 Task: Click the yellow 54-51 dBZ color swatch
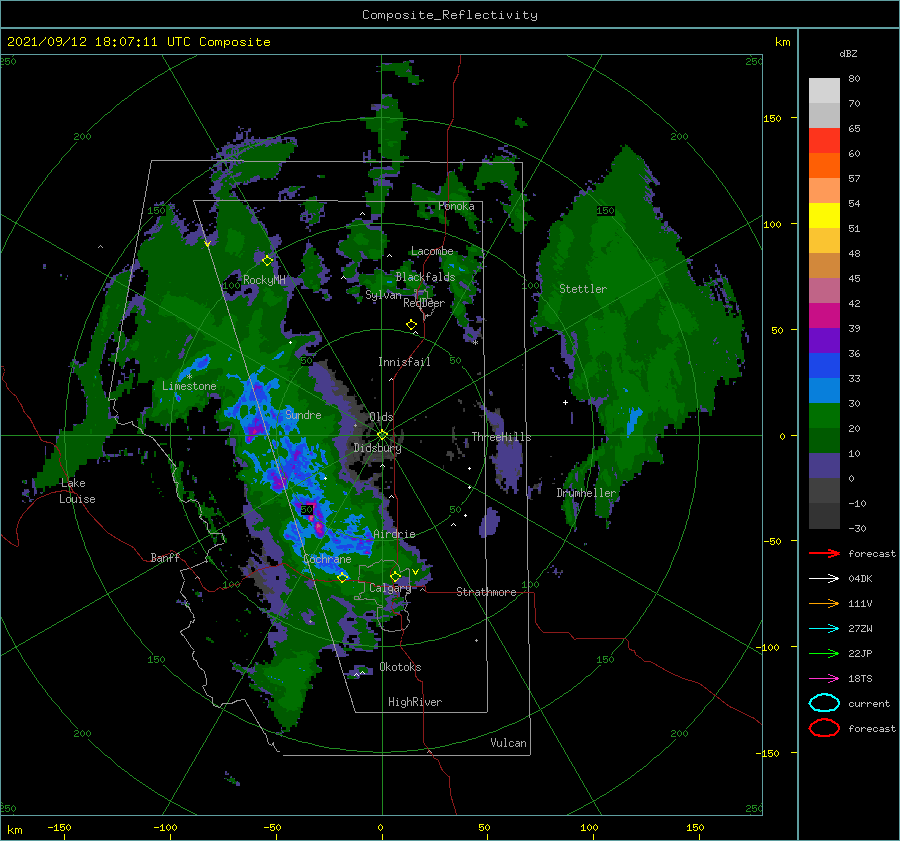tap(824, 216)
